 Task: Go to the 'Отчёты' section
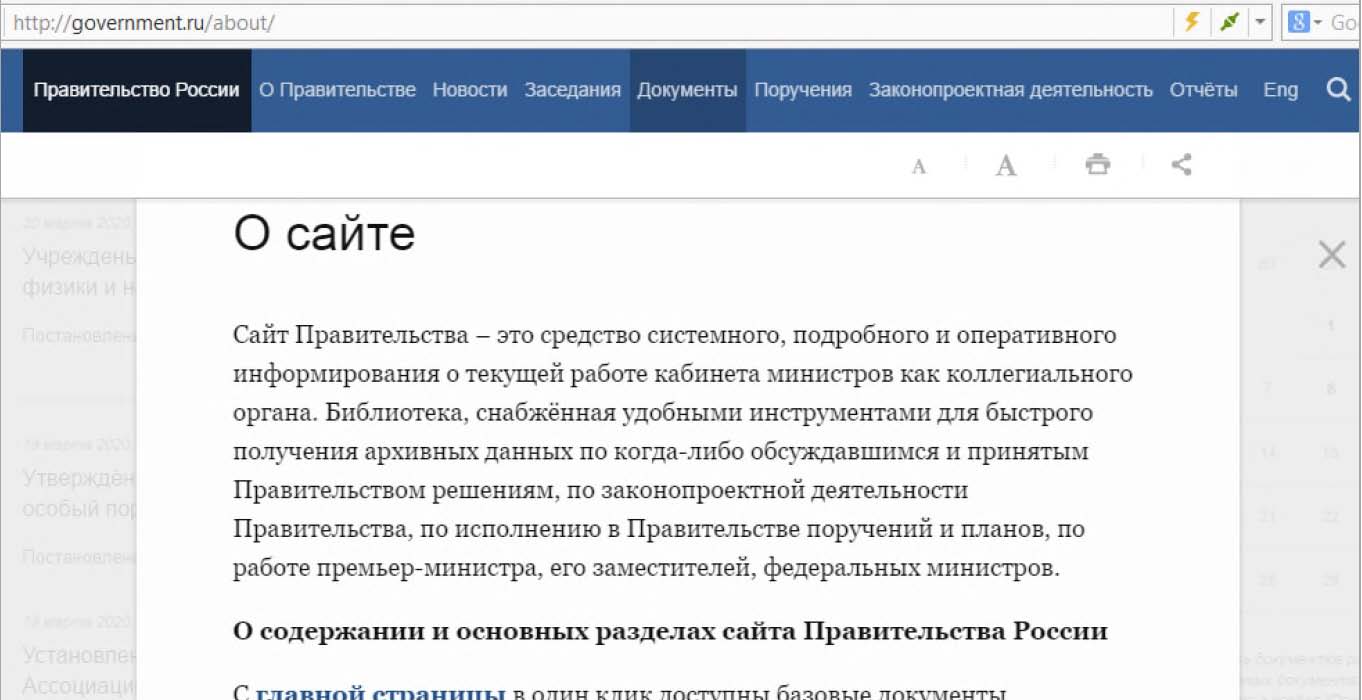[x=1203, y=90]
